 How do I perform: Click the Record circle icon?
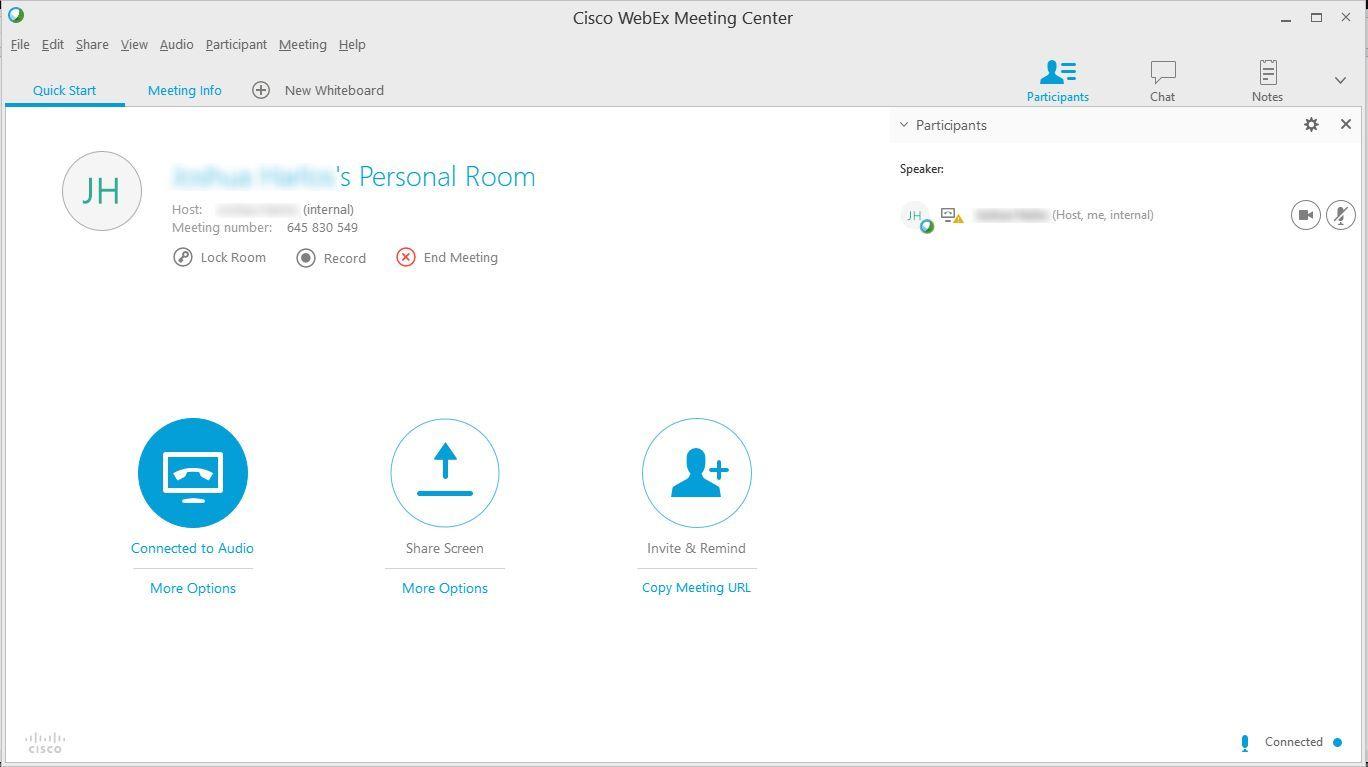click(x=306, y=258)
